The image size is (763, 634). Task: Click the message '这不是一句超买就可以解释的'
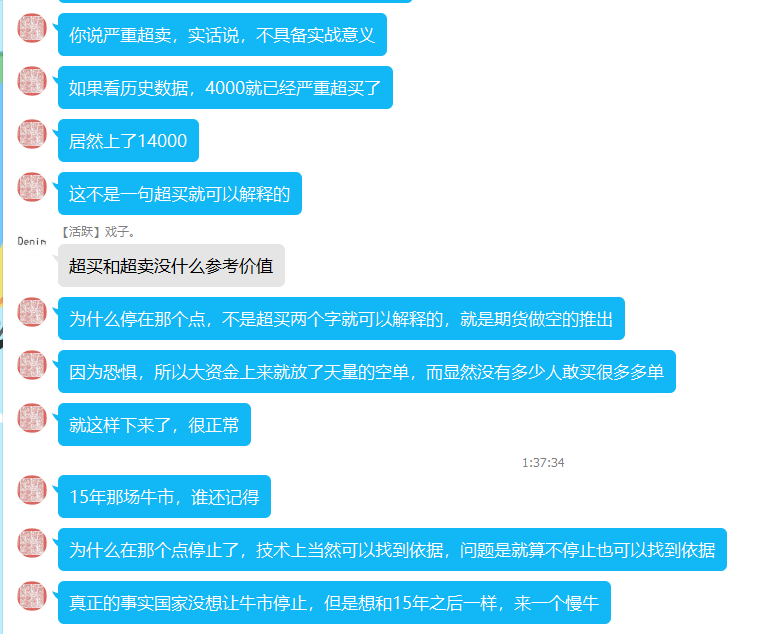[180, 194]
